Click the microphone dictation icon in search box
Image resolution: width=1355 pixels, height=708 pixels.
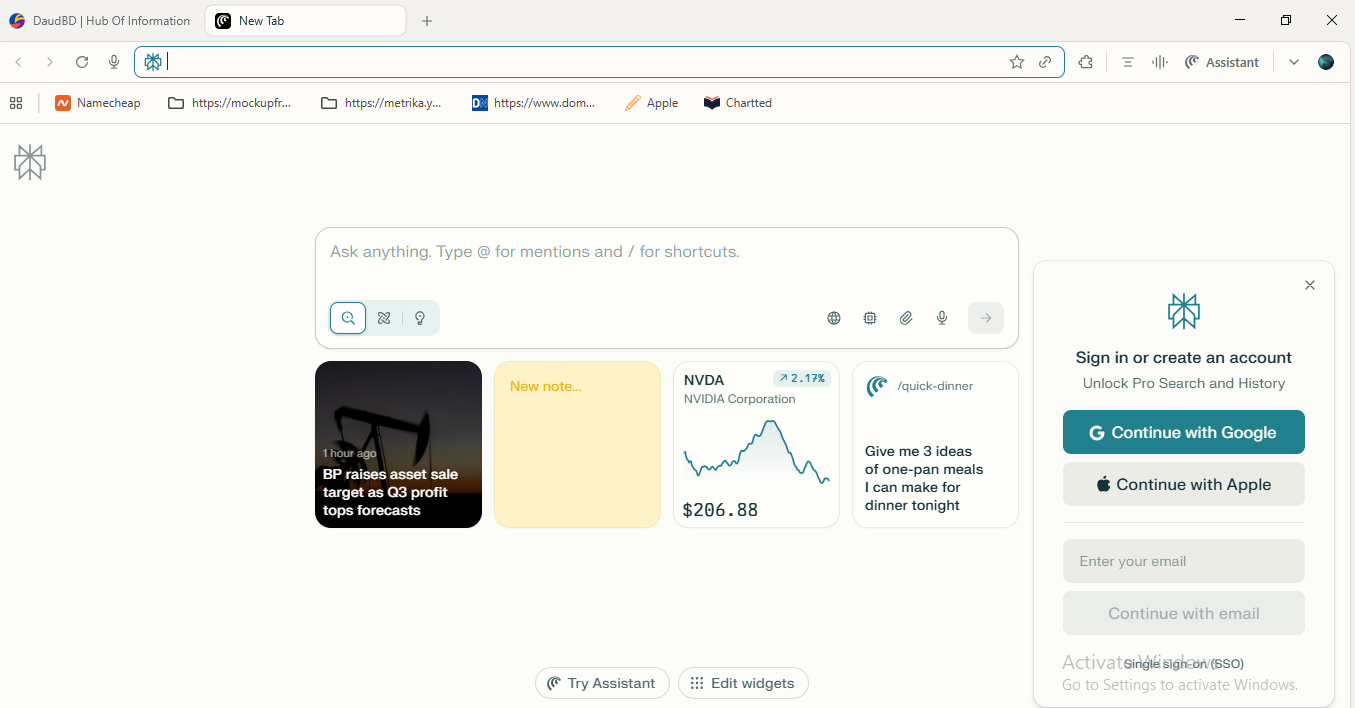[x=942, y=318]
